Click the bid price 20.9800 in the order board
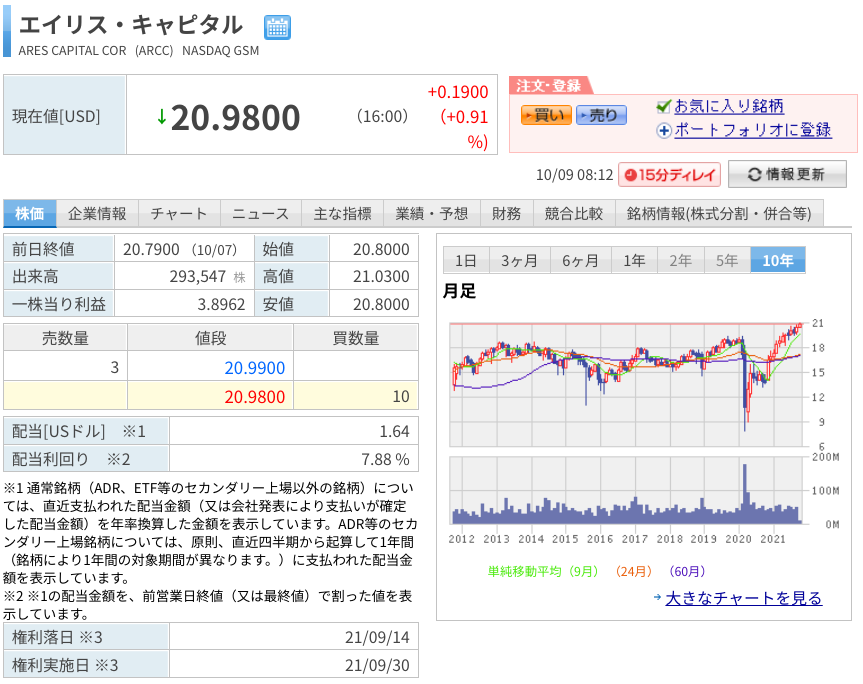Screen dimensions: 863x684 click(x=255, y=397)
